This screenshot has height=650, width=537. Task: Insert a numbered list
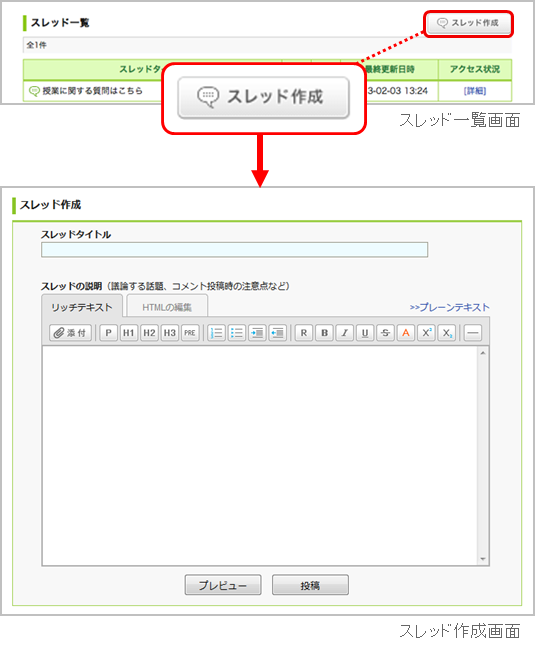tap(216, 333)
